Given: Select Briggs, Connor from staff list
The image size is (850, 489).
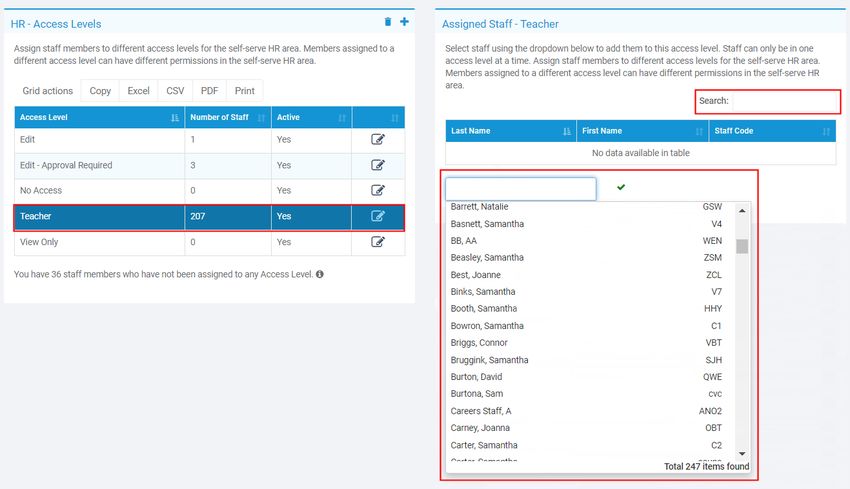Looking at the screenshot, I should tap(479, 343).
